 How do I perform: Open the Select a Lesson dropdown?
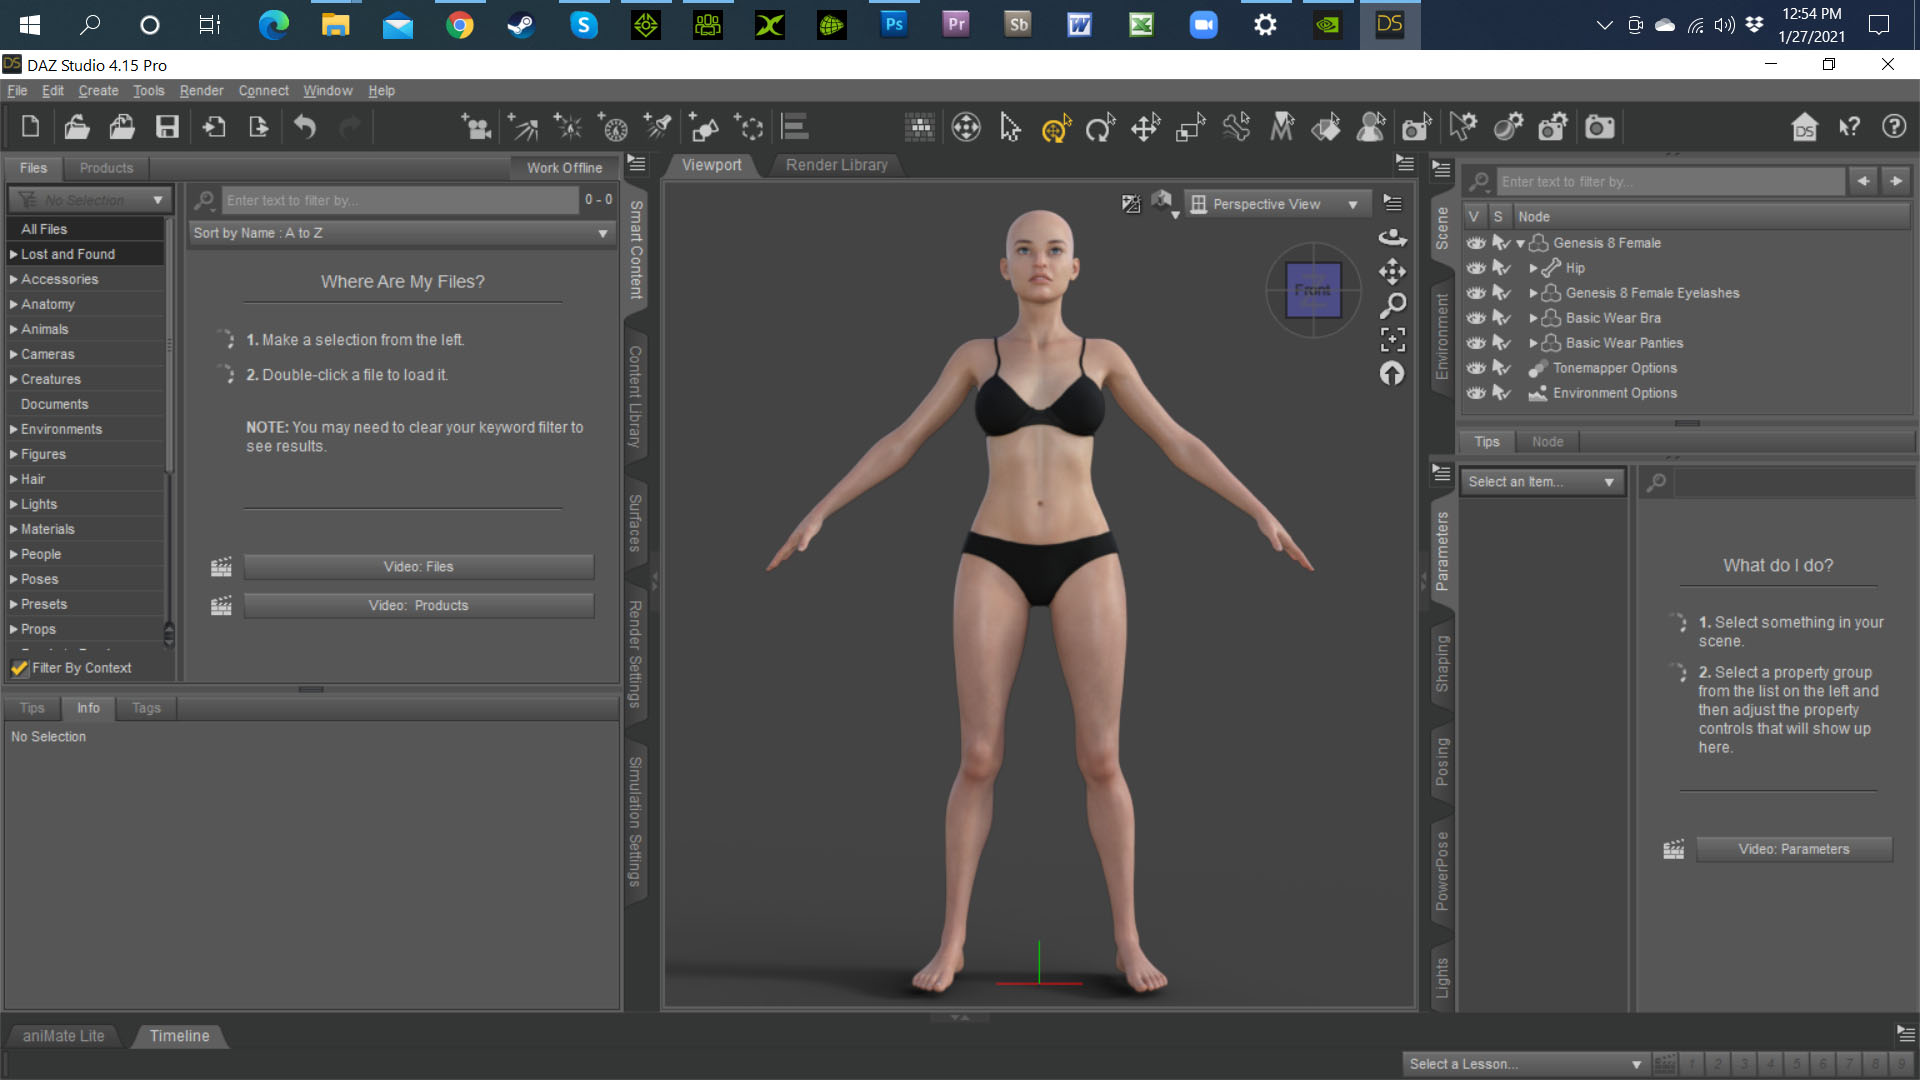point(1525,1064)
